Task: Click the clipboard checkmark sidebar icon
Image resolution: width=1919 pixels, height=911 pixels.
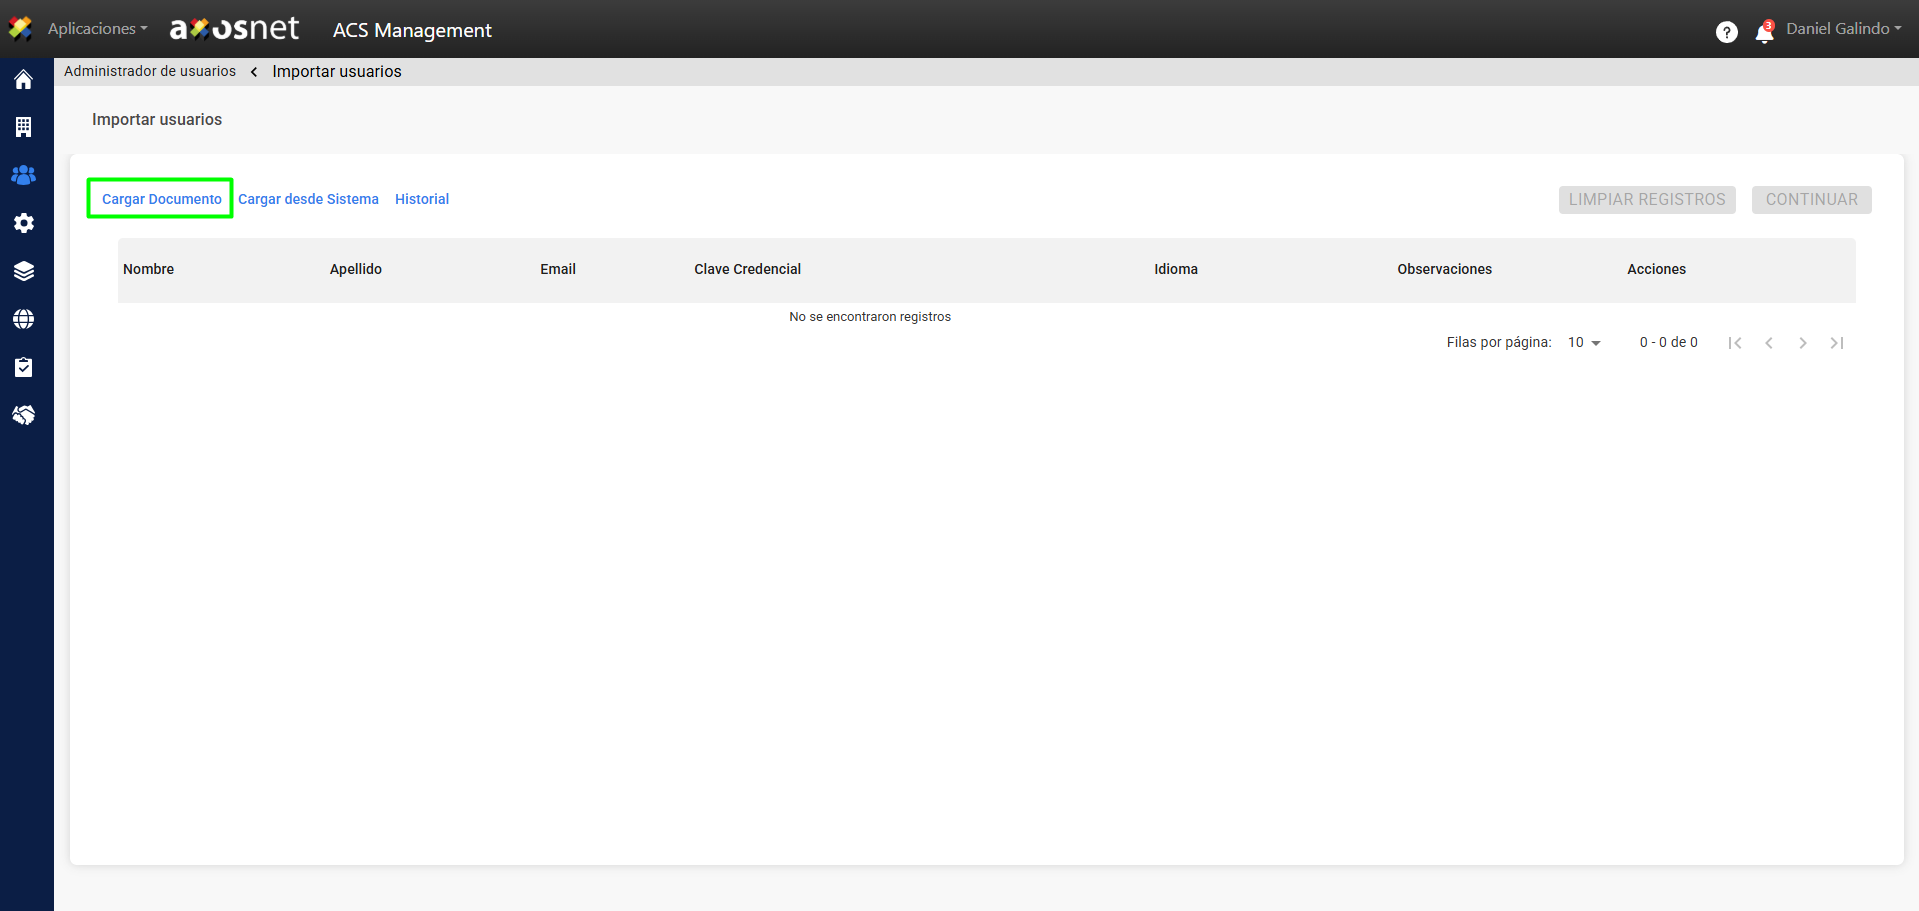Action: [x=24, y=367]
